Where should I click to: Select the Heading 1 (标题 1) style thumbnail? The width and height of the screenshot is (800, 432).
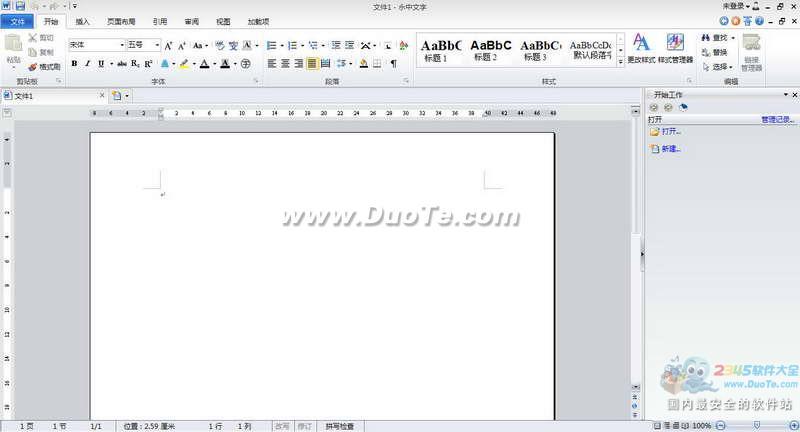[440, 50]
